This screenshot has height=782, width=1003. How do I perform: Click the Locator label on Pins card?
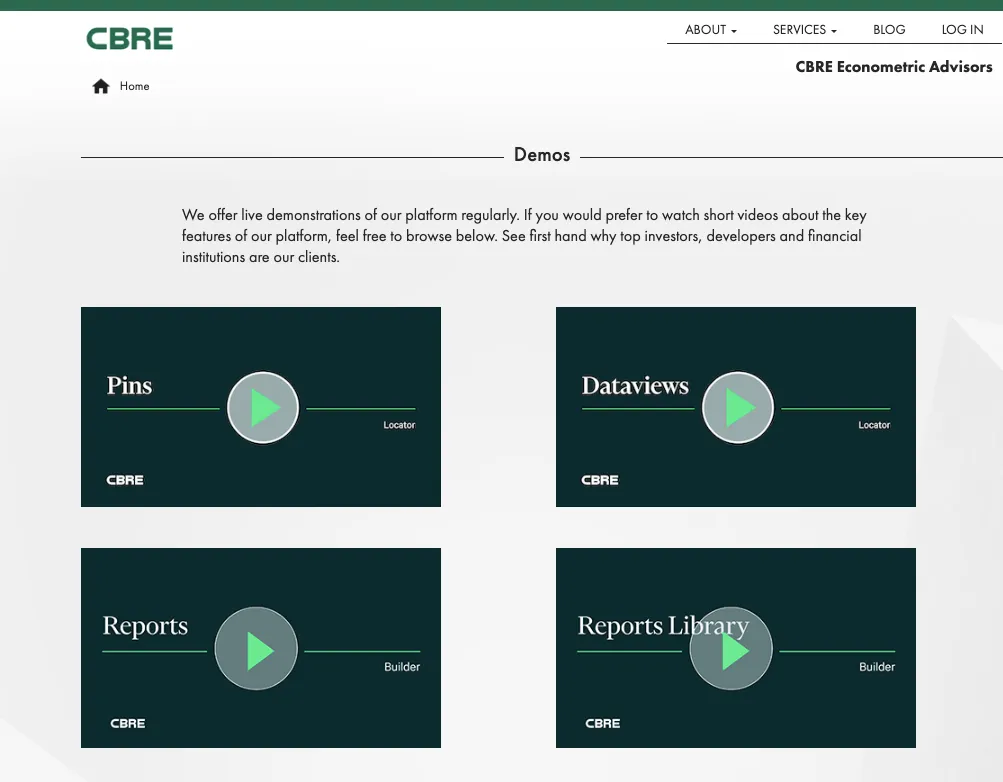point(399,425)
